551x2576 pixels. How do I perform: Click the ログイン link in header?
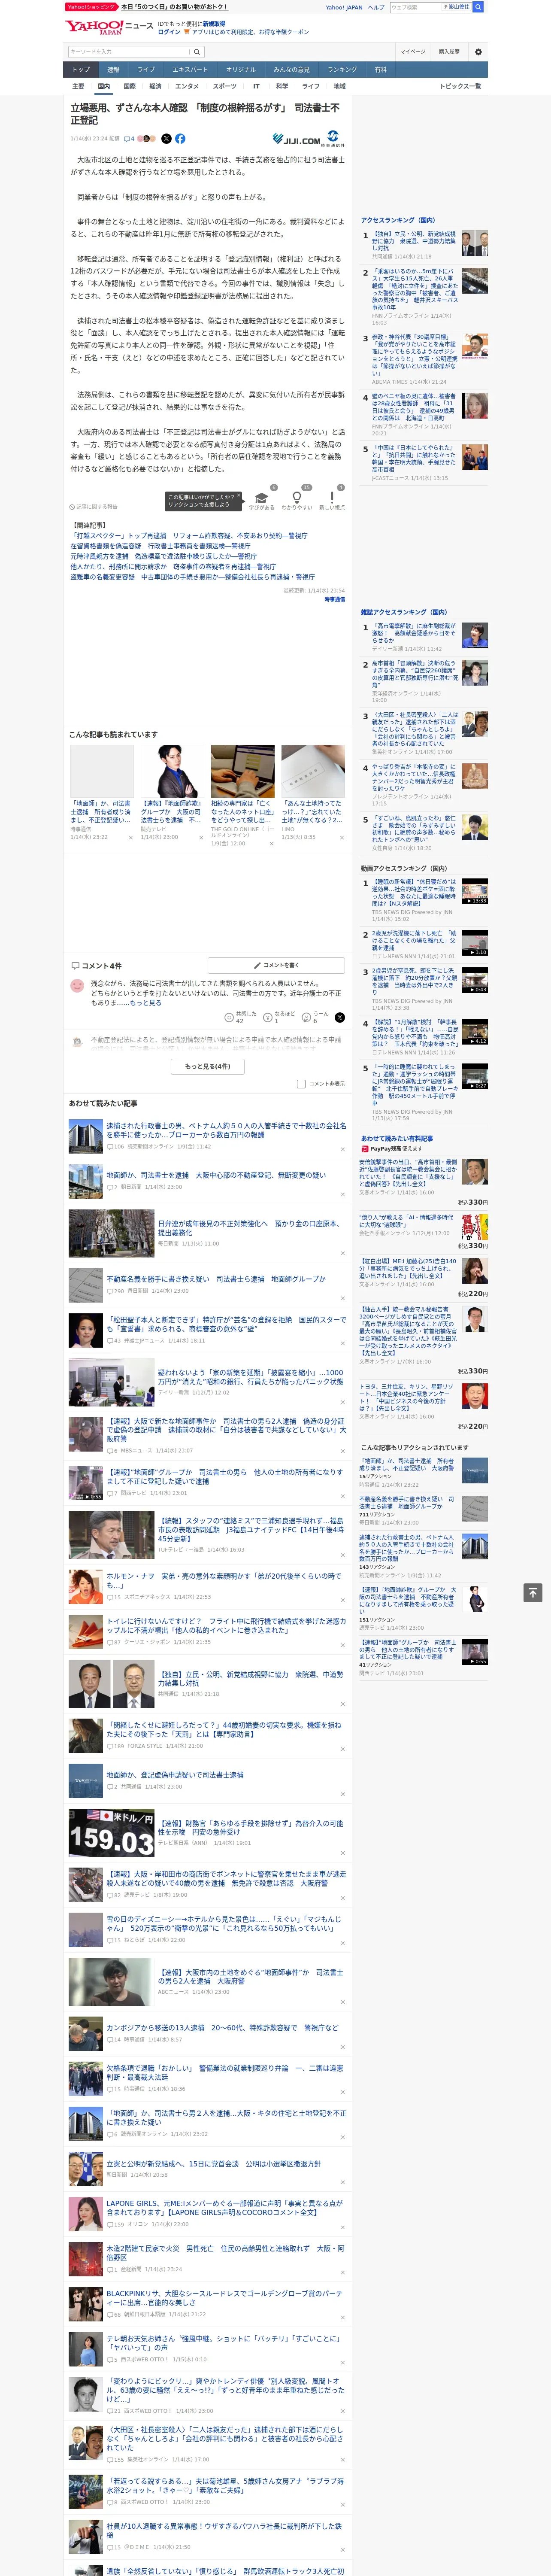point(169,32)
